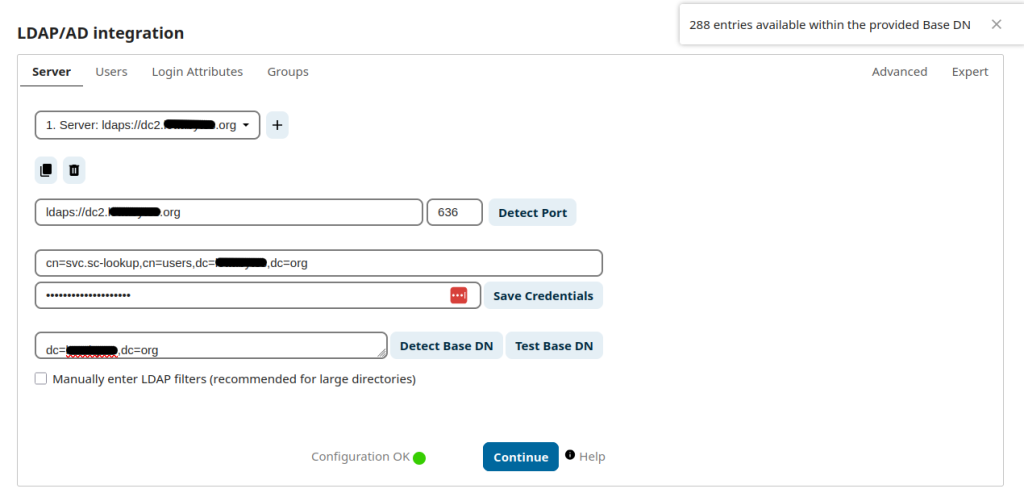Switch to the Expert tab
The width and height of the screenshot is (1024, 497).
coord(969,72)
